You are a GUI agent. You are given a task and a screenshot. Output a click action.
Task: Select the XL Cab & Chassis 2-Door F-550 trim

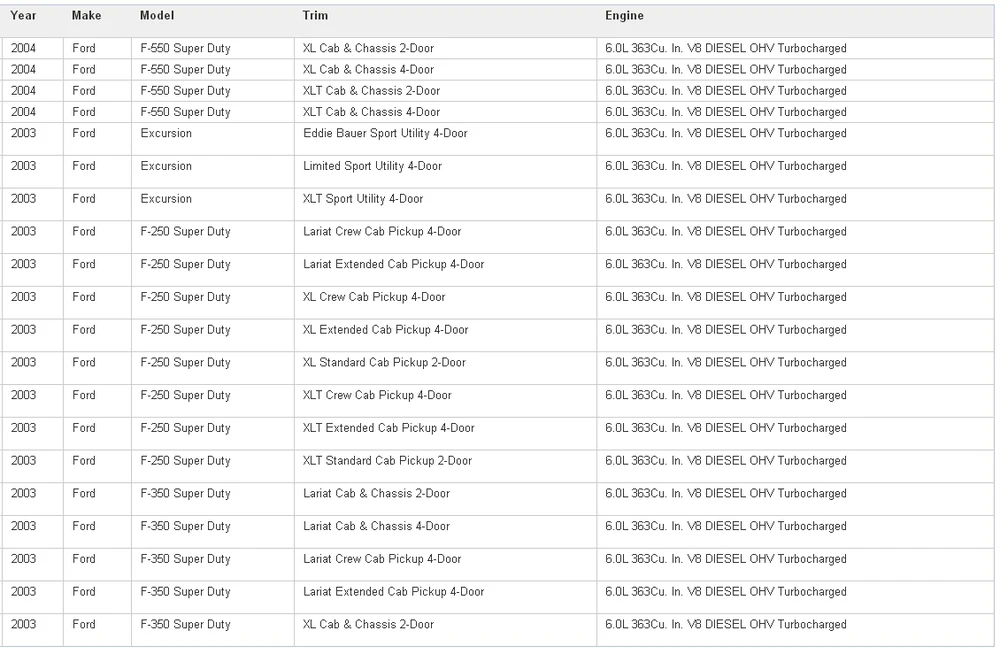click(x=368, y=48)
